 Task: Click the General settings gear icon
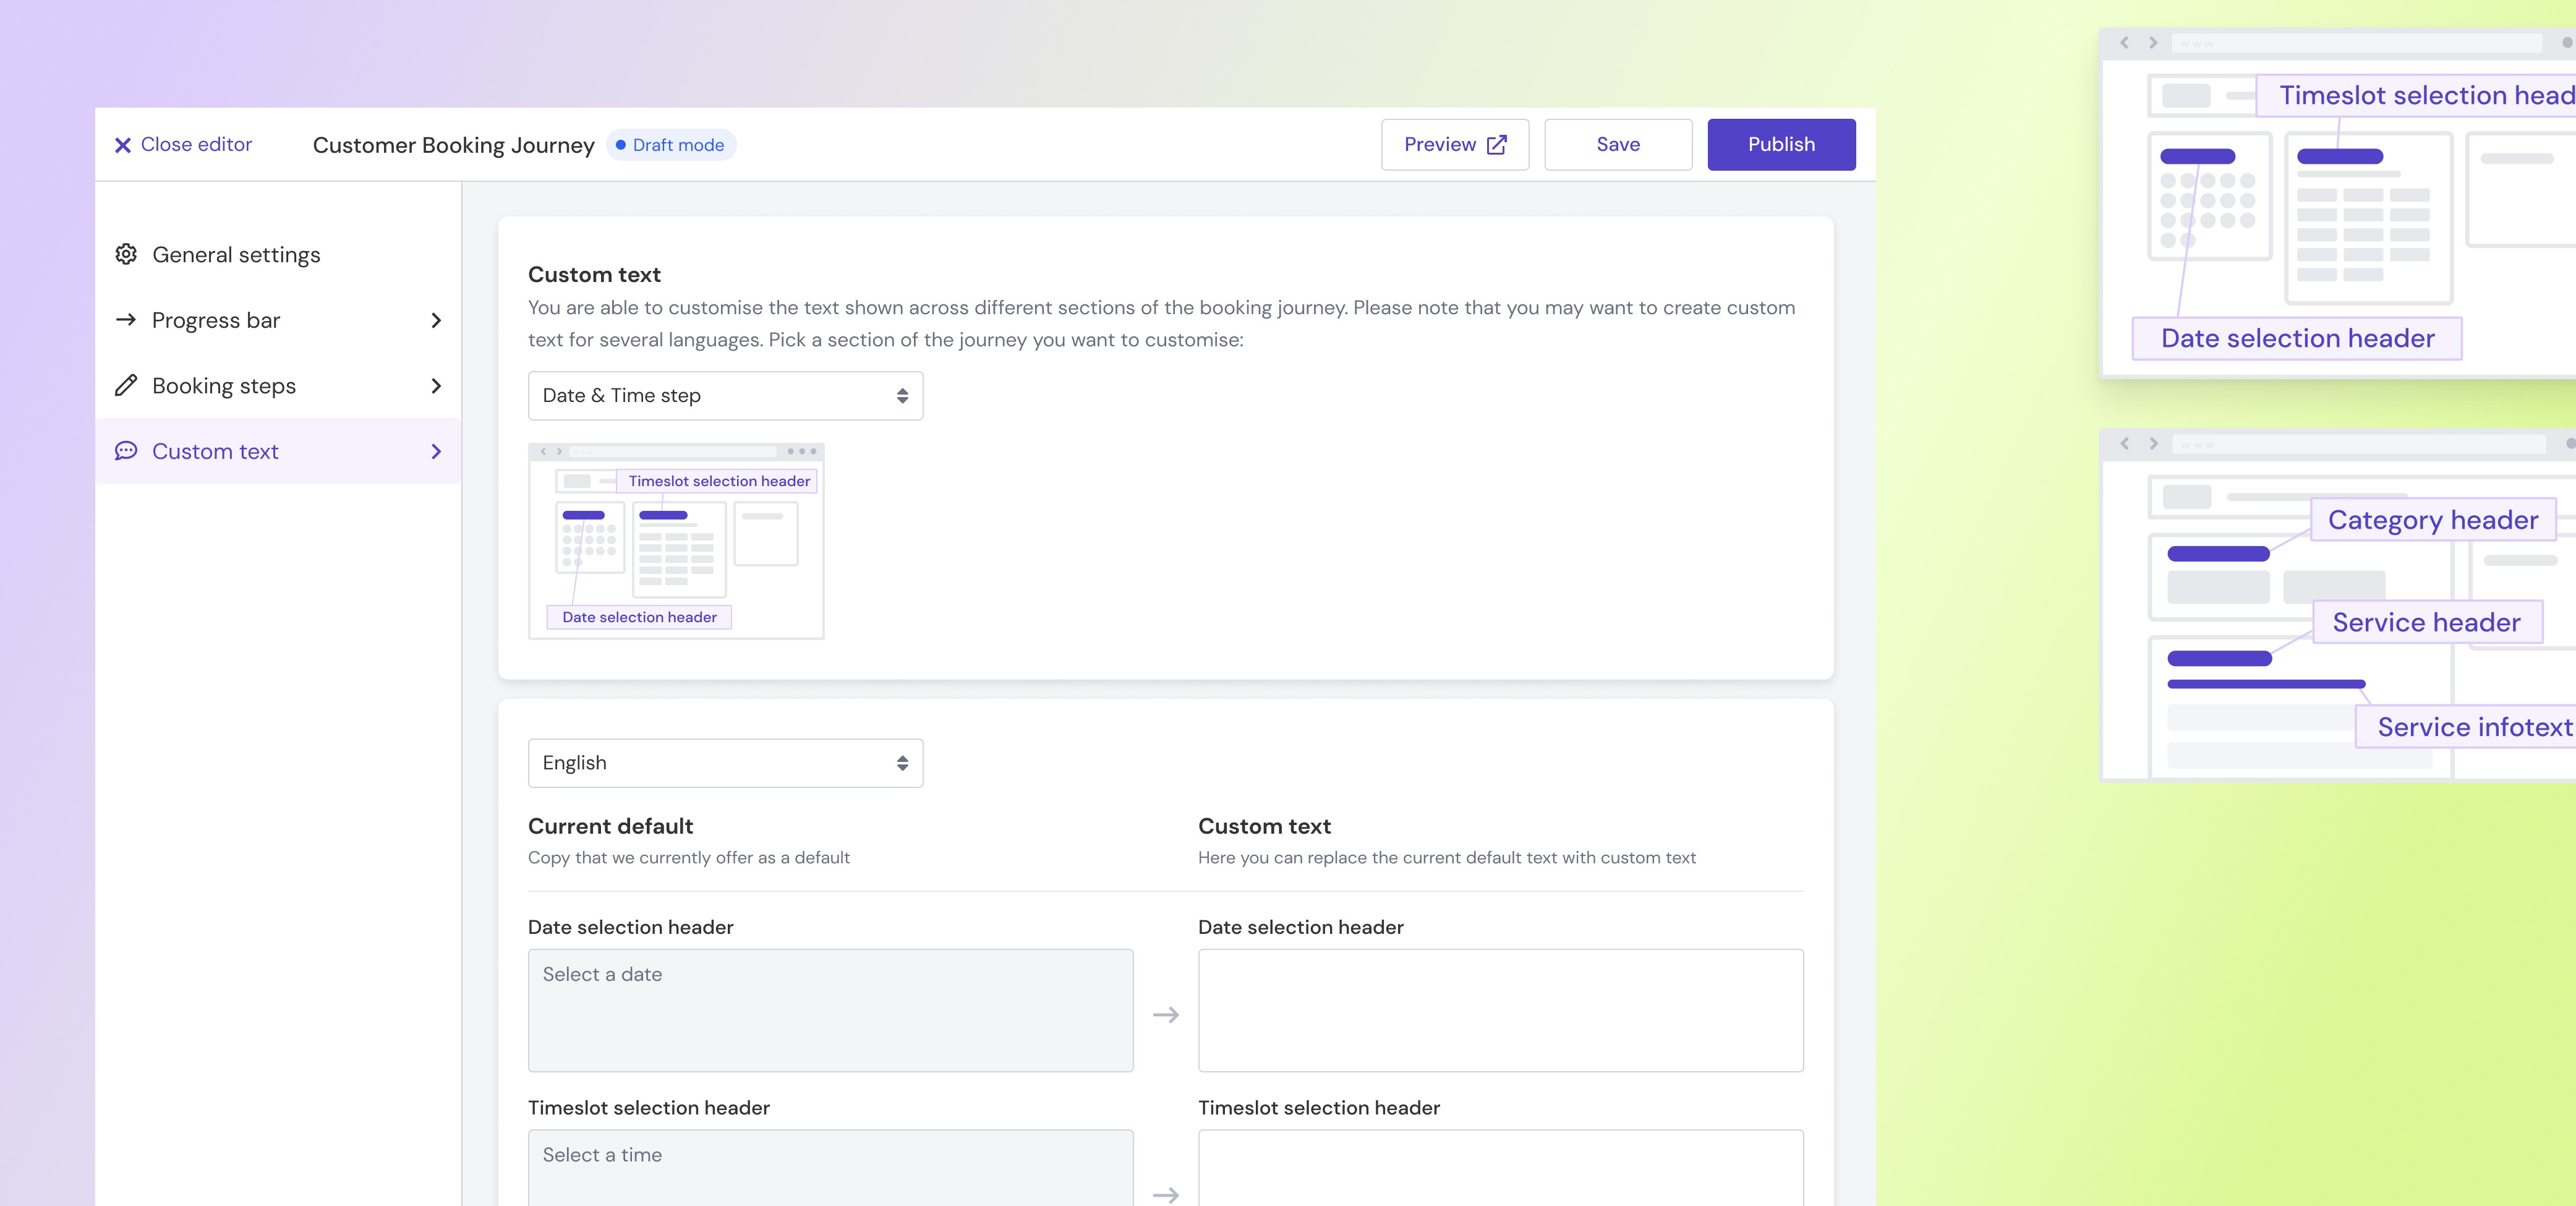tap(126, 254)
